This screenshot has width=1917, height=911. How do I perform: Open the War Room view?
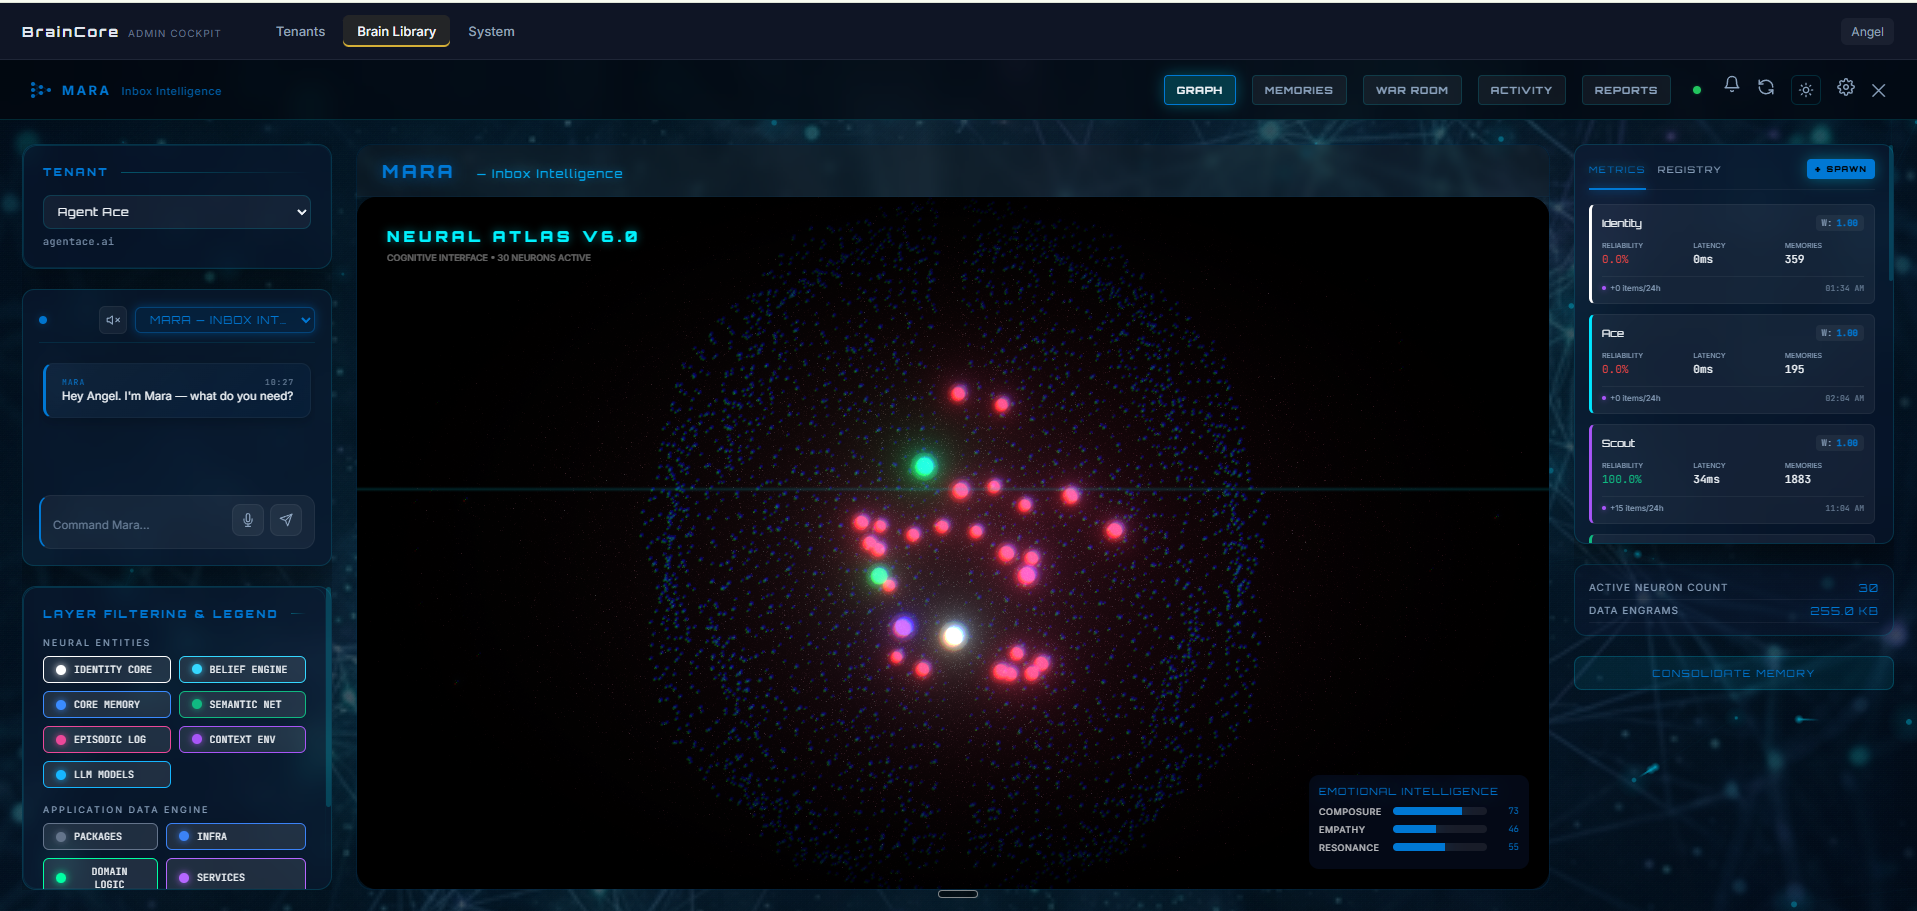coord(1412,90)
